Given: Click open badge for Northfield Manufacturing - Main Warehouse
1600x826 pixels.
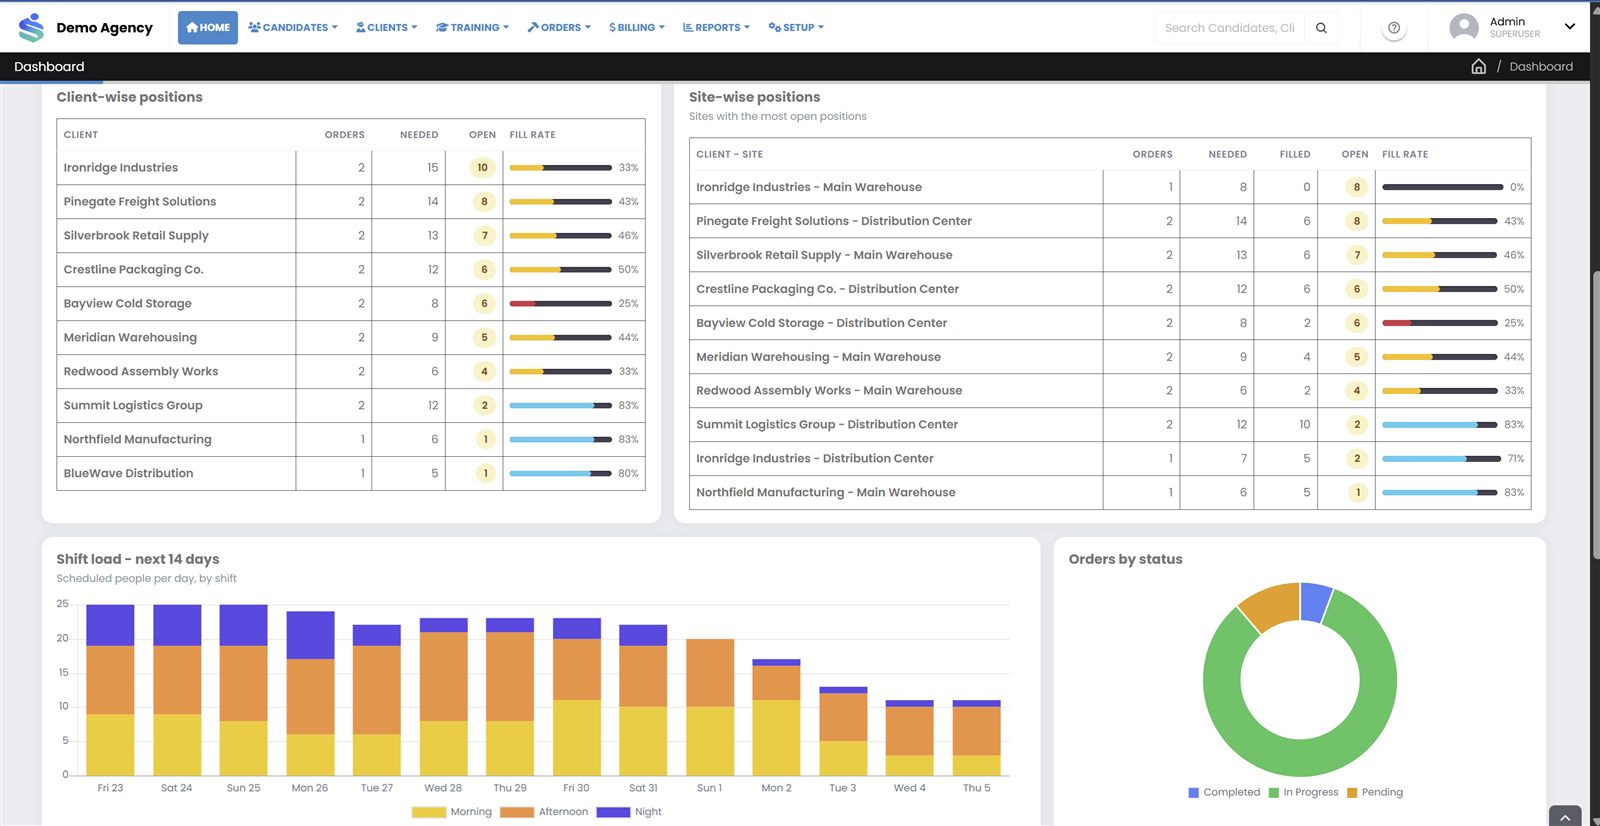Looking at the screenshot, I should [x=1357, y=493].
